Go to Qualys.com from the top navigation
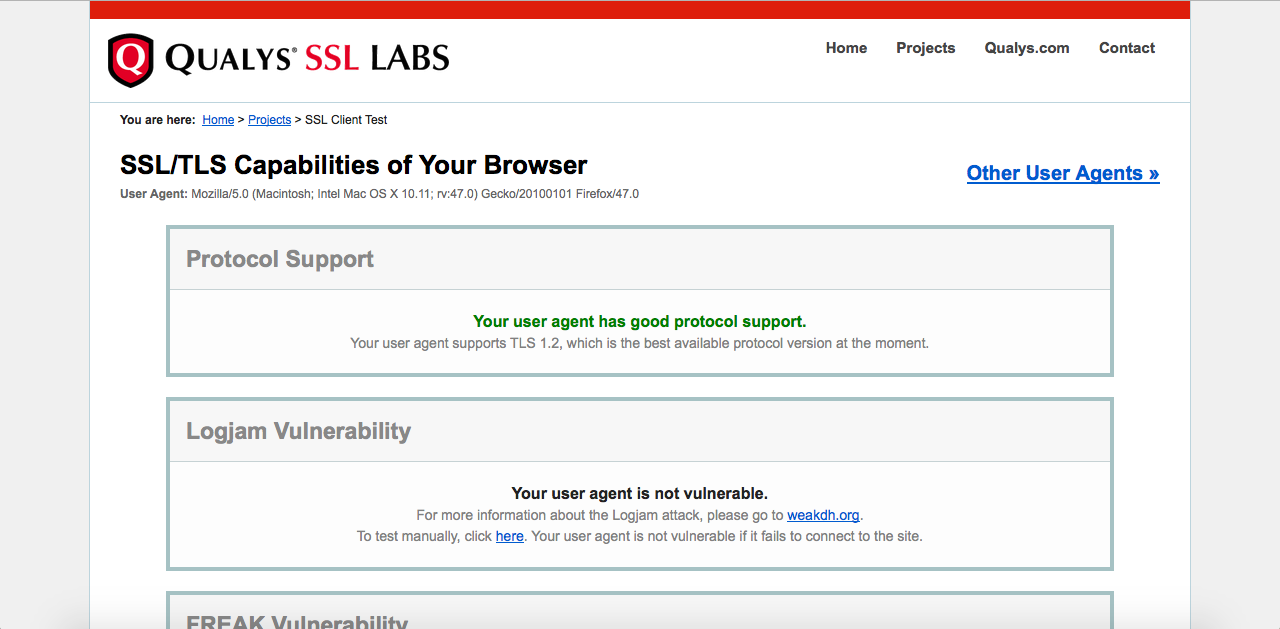Image resolution: width=1280 pixels, height=629 pixels. pyautogui.click(x=1026, y=48)
